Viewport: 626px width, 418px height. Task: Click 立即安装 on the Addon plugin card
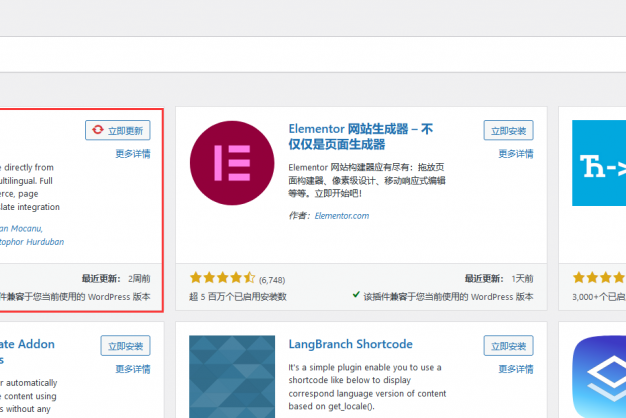click(126, 346)
